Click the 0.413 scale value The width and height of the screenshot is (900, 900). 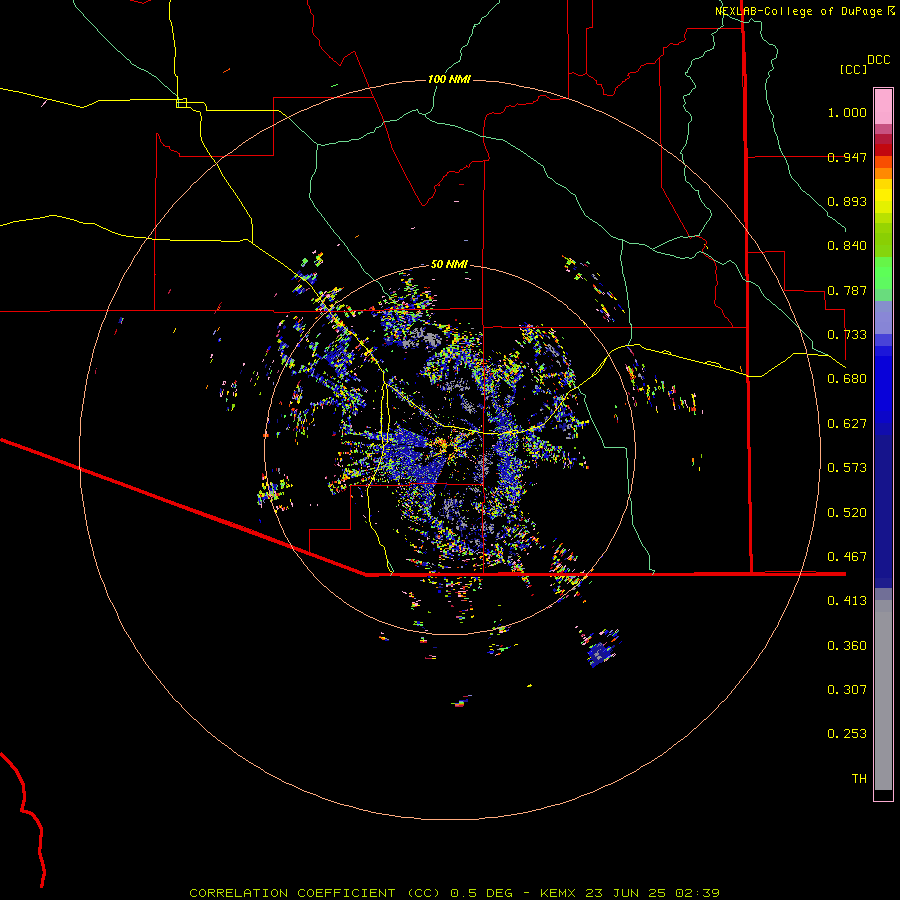coord(847,601)
